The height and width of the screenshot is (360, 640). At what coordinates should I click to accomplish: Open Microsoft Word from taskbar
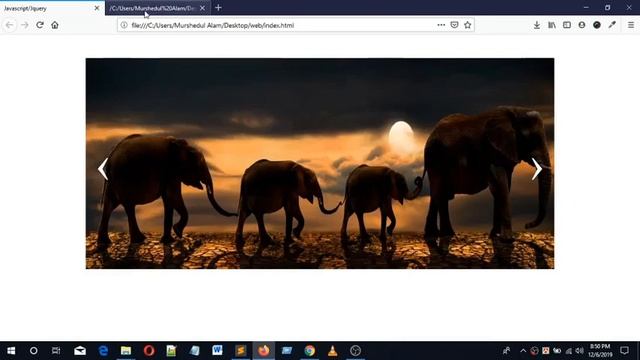[217, 350]
